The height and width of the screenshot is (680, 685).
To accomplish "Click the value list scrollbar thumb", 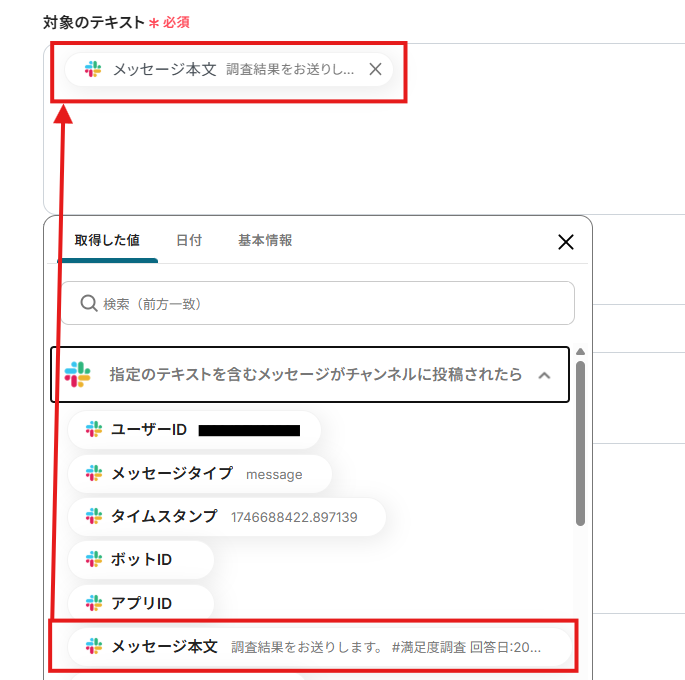I will tap(580, 443).
